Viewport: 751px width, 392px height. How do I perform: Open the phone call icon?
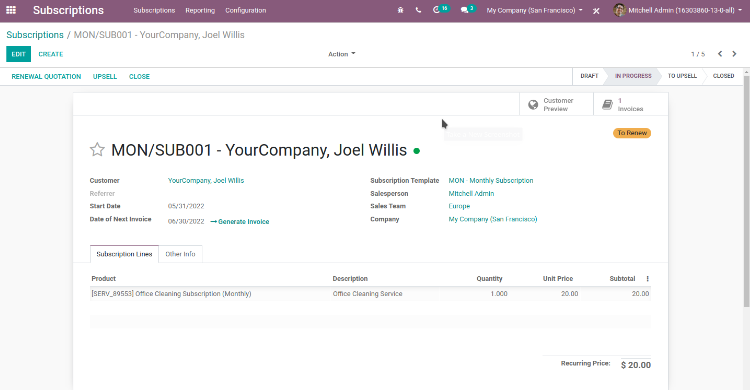tap(418, 10)
